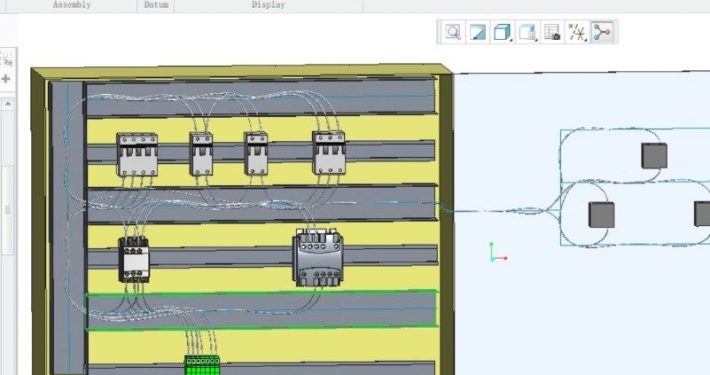Select the large gray contactor component
710x375 pixels.
(x=318, y=258)
